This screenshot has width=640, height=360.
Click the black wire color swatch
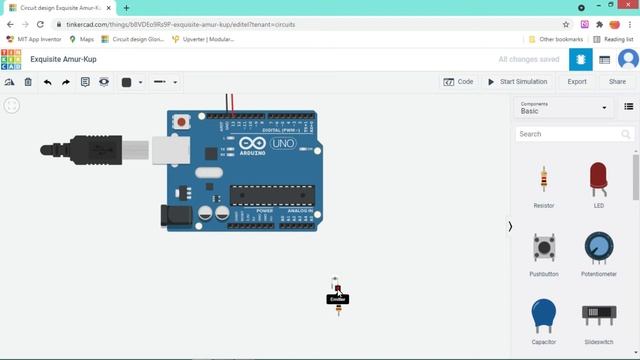pos(127,82)
